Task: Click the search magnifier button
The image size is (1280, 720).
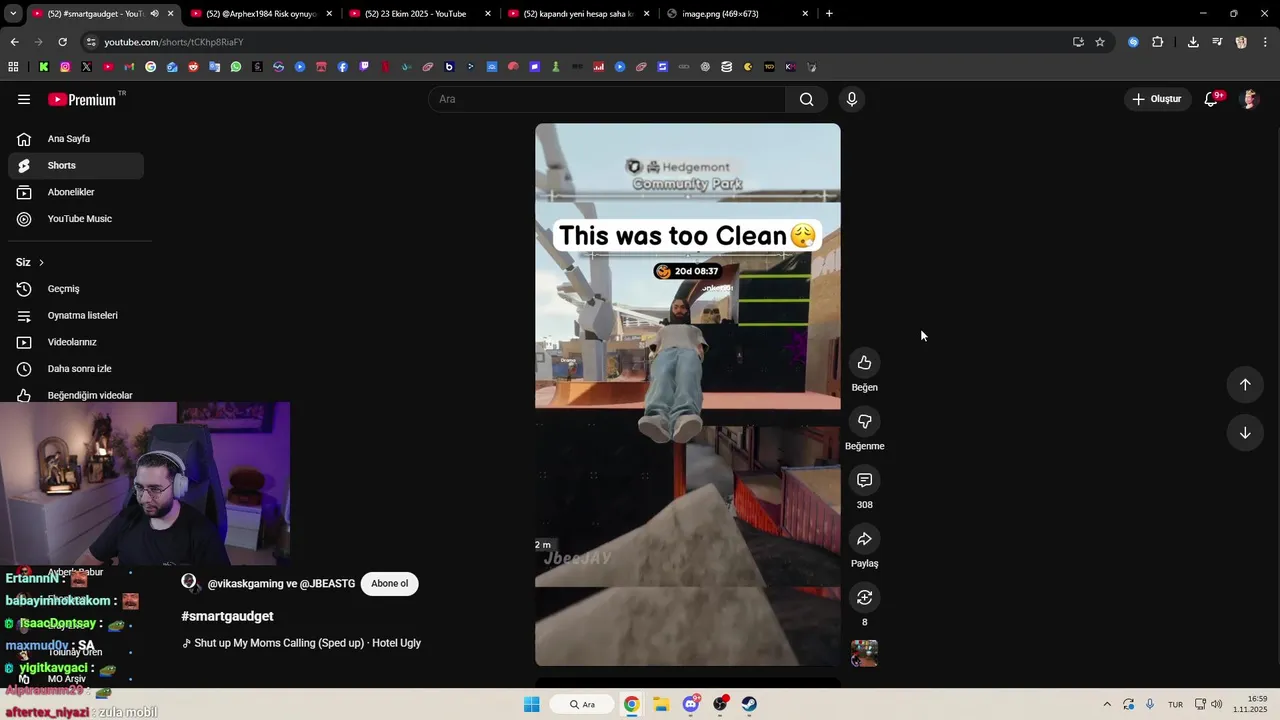Action: coord(806,99)
